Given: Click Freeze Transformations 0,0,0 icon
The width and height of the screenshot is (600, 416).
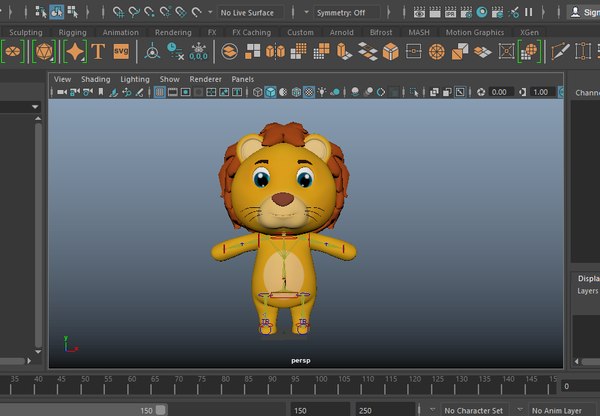Looking at the screenshot, I should (x=198, y=51).
